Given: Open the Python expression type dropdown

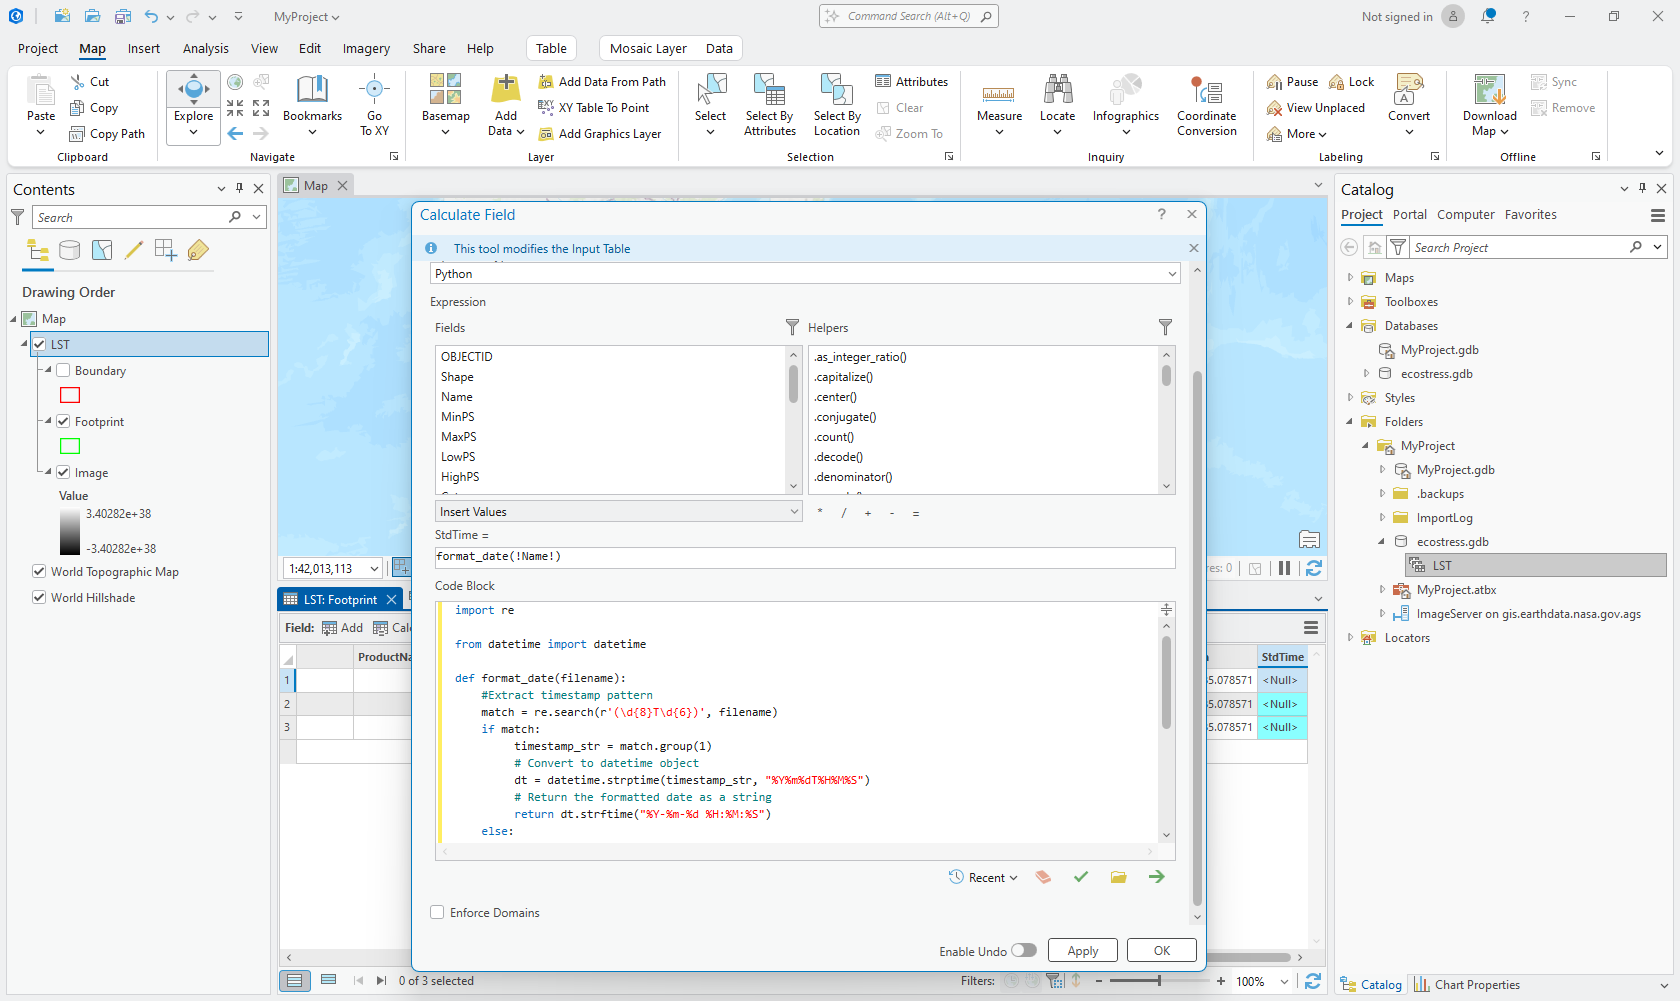Looking at the screenshot, I should (805, 274).
